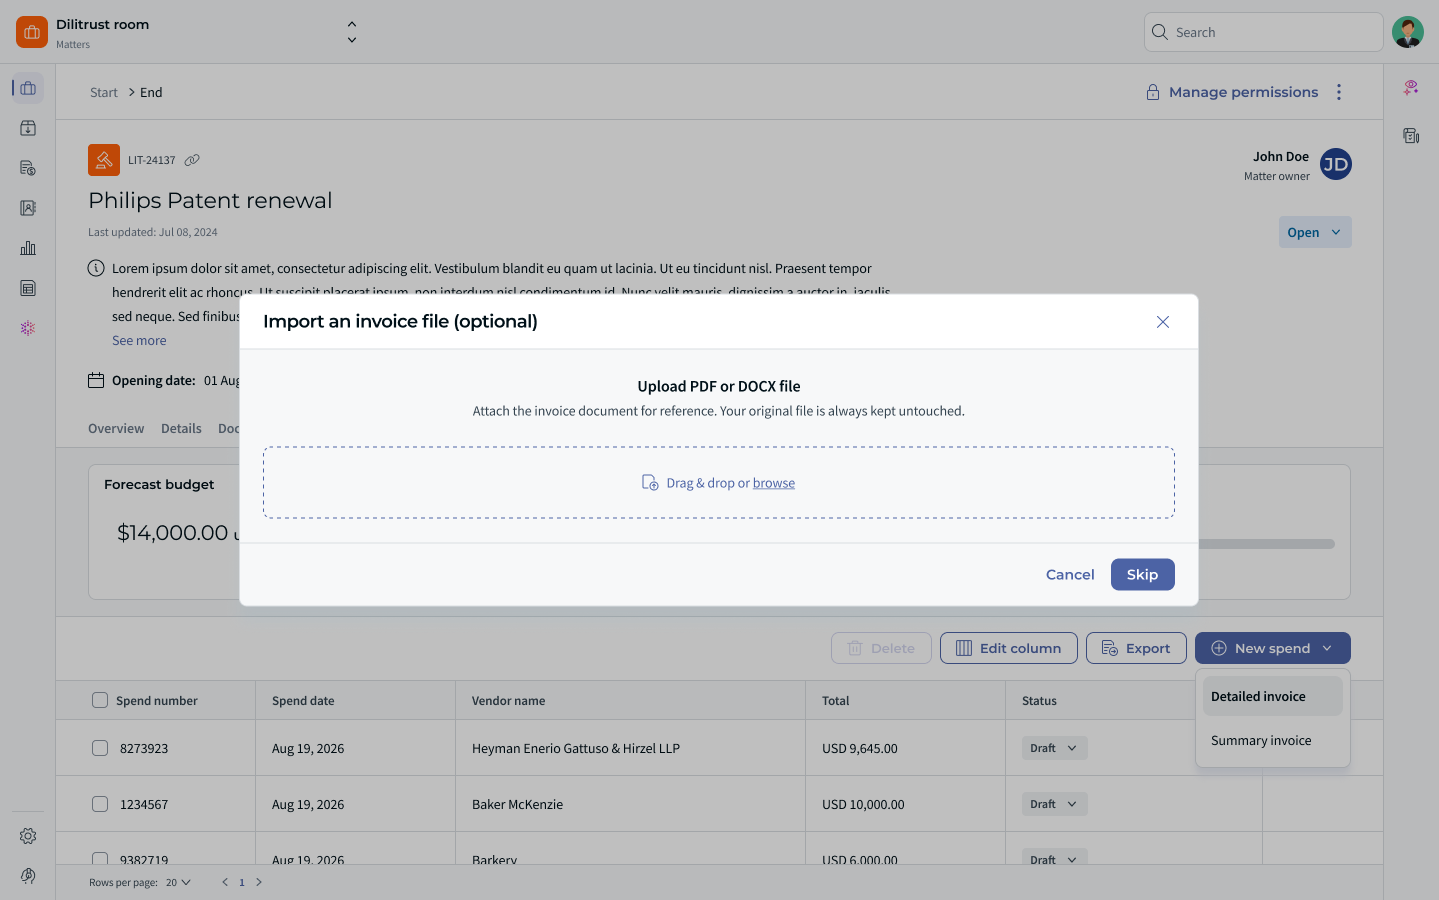Click Cancel in the import dialog

tap(1070, 574)
